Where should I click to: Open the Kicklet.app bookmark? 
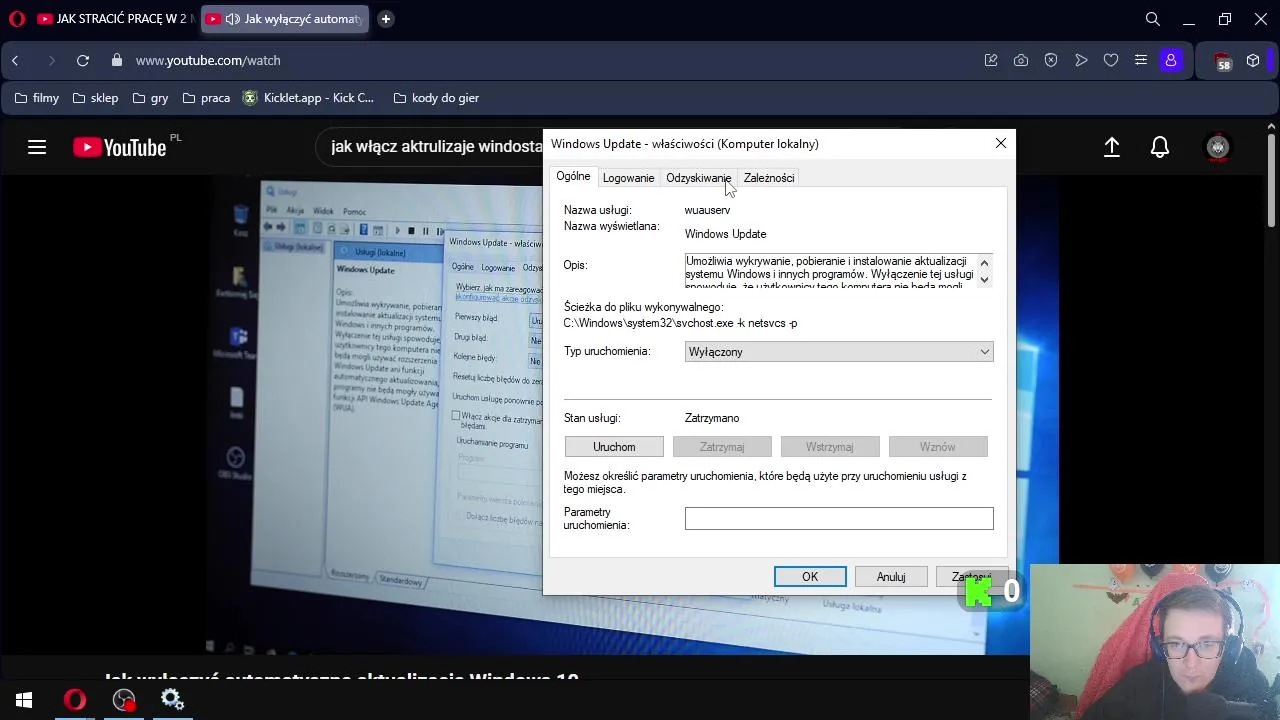coord(309,98)
